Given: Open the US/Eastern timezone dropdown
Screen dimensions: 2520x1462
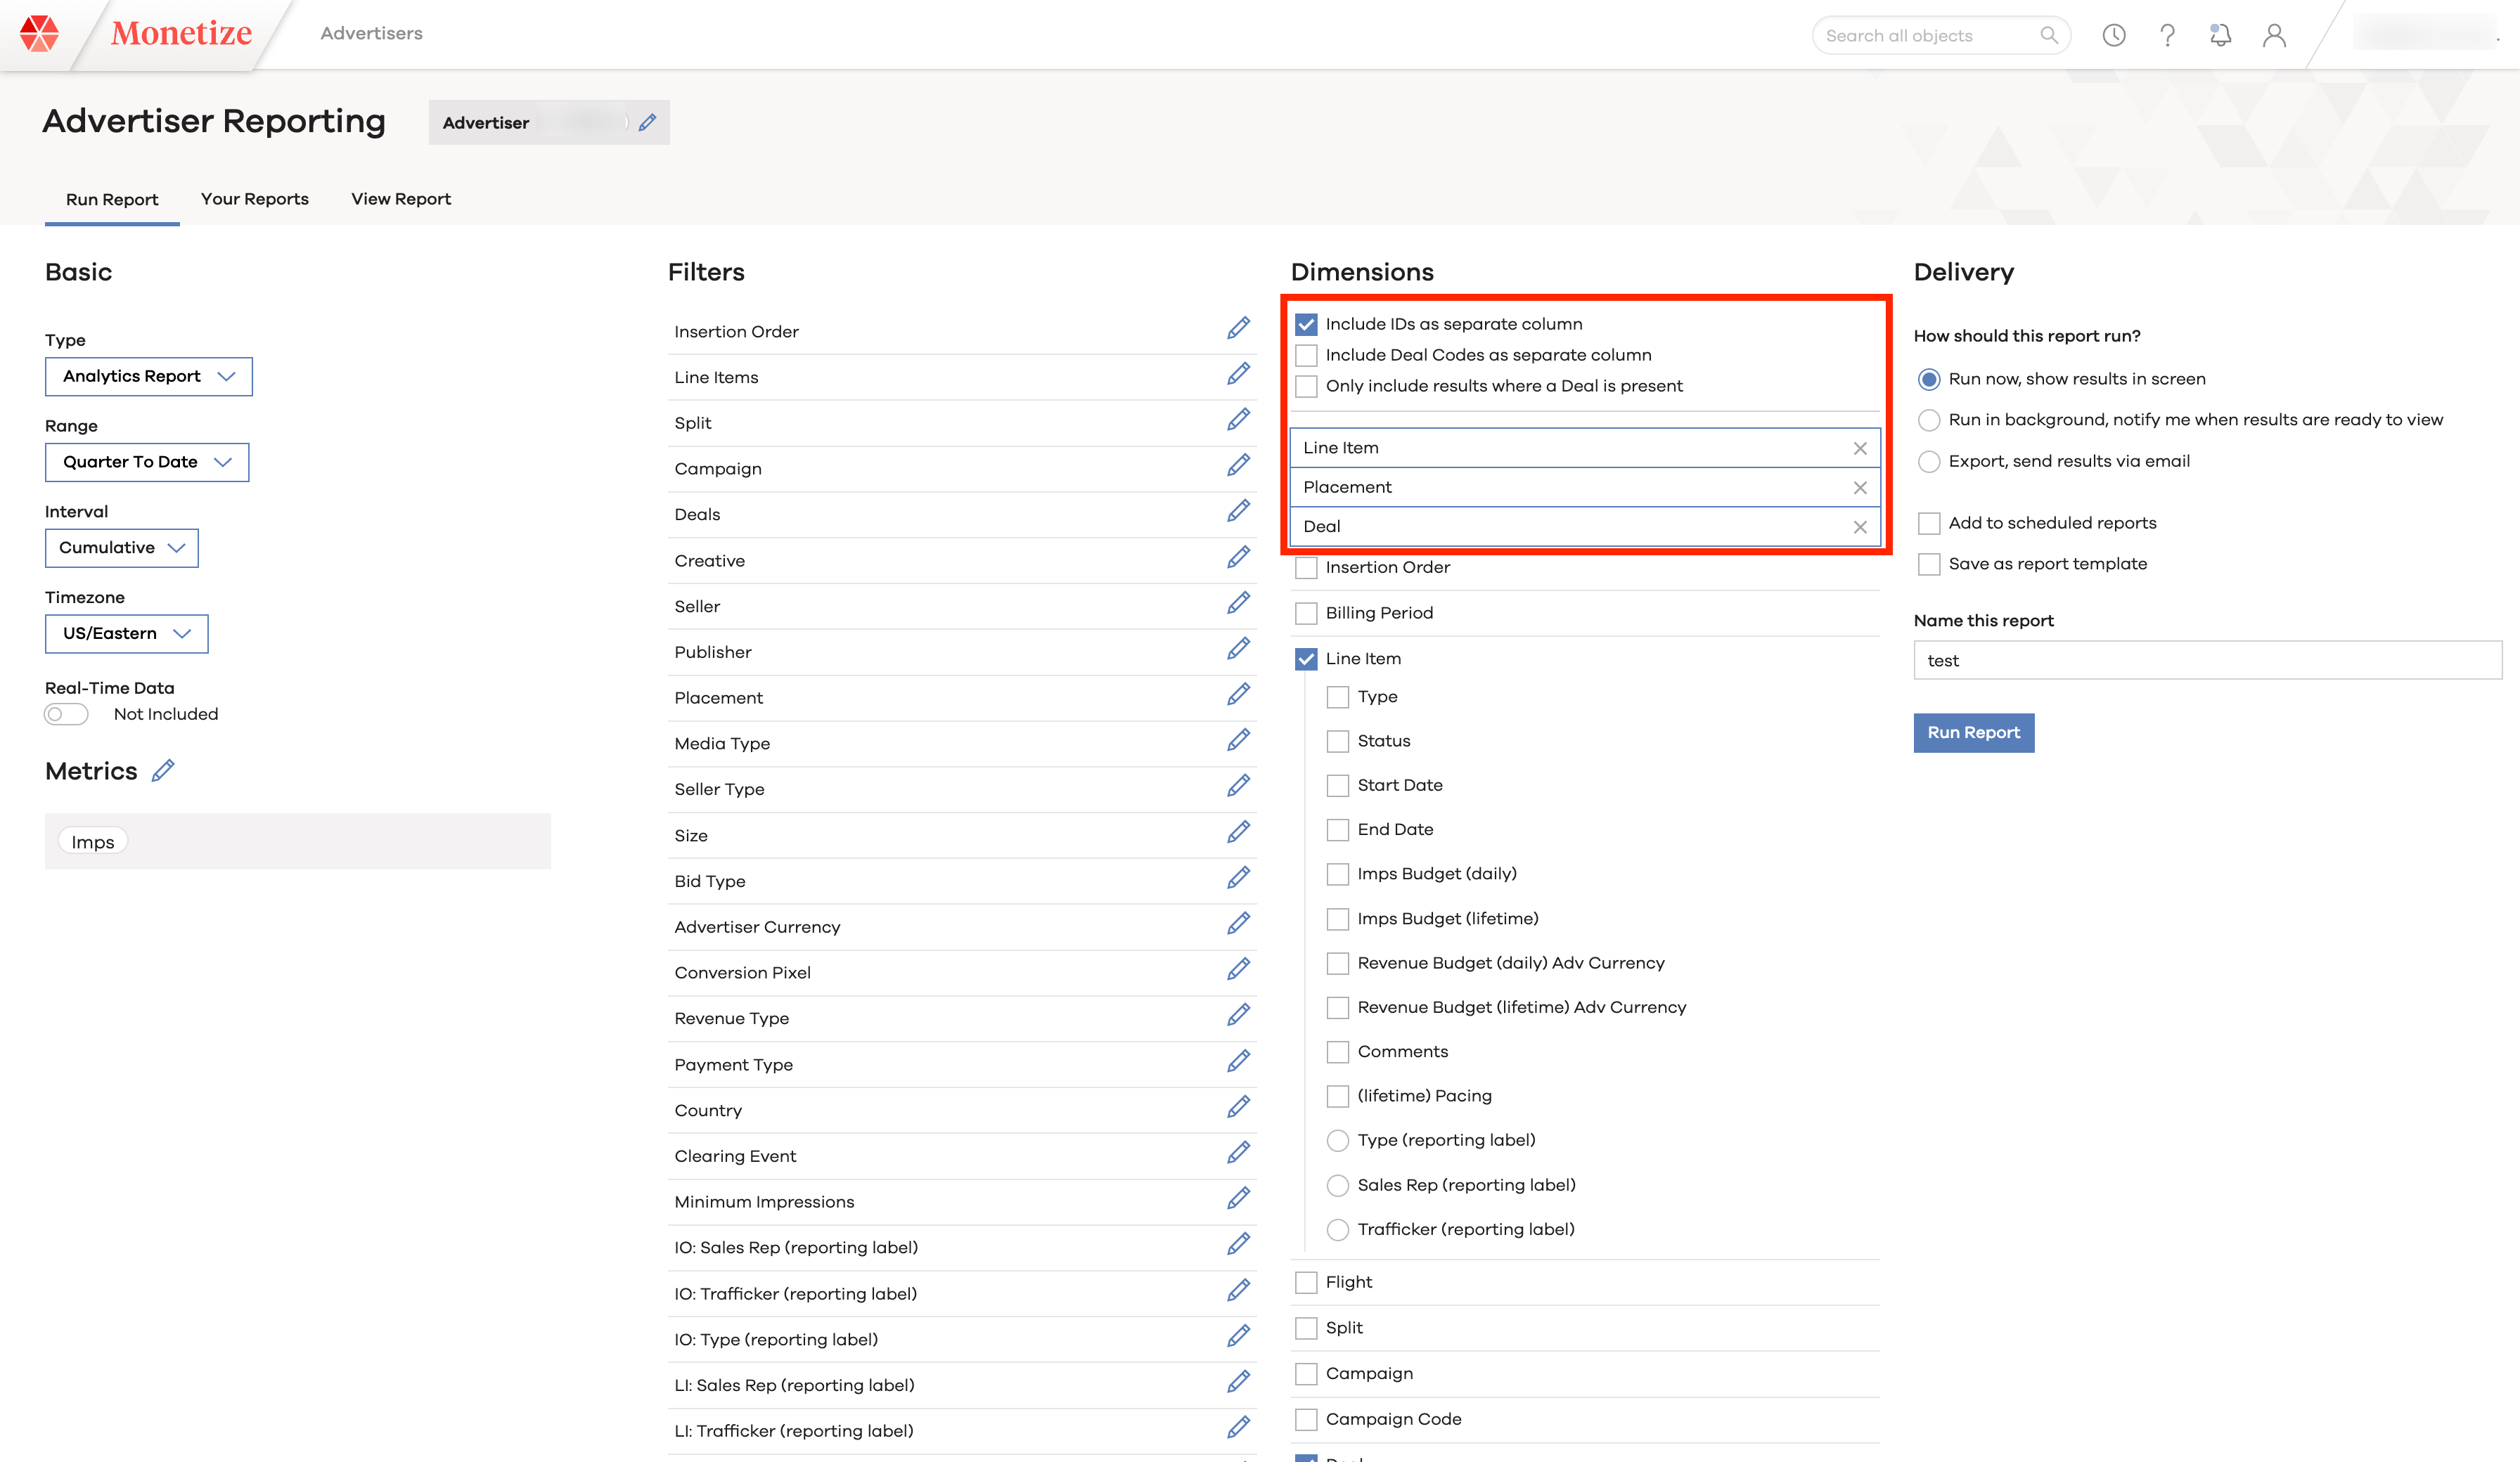Looking at the screenshot, I should click(126, 633).
